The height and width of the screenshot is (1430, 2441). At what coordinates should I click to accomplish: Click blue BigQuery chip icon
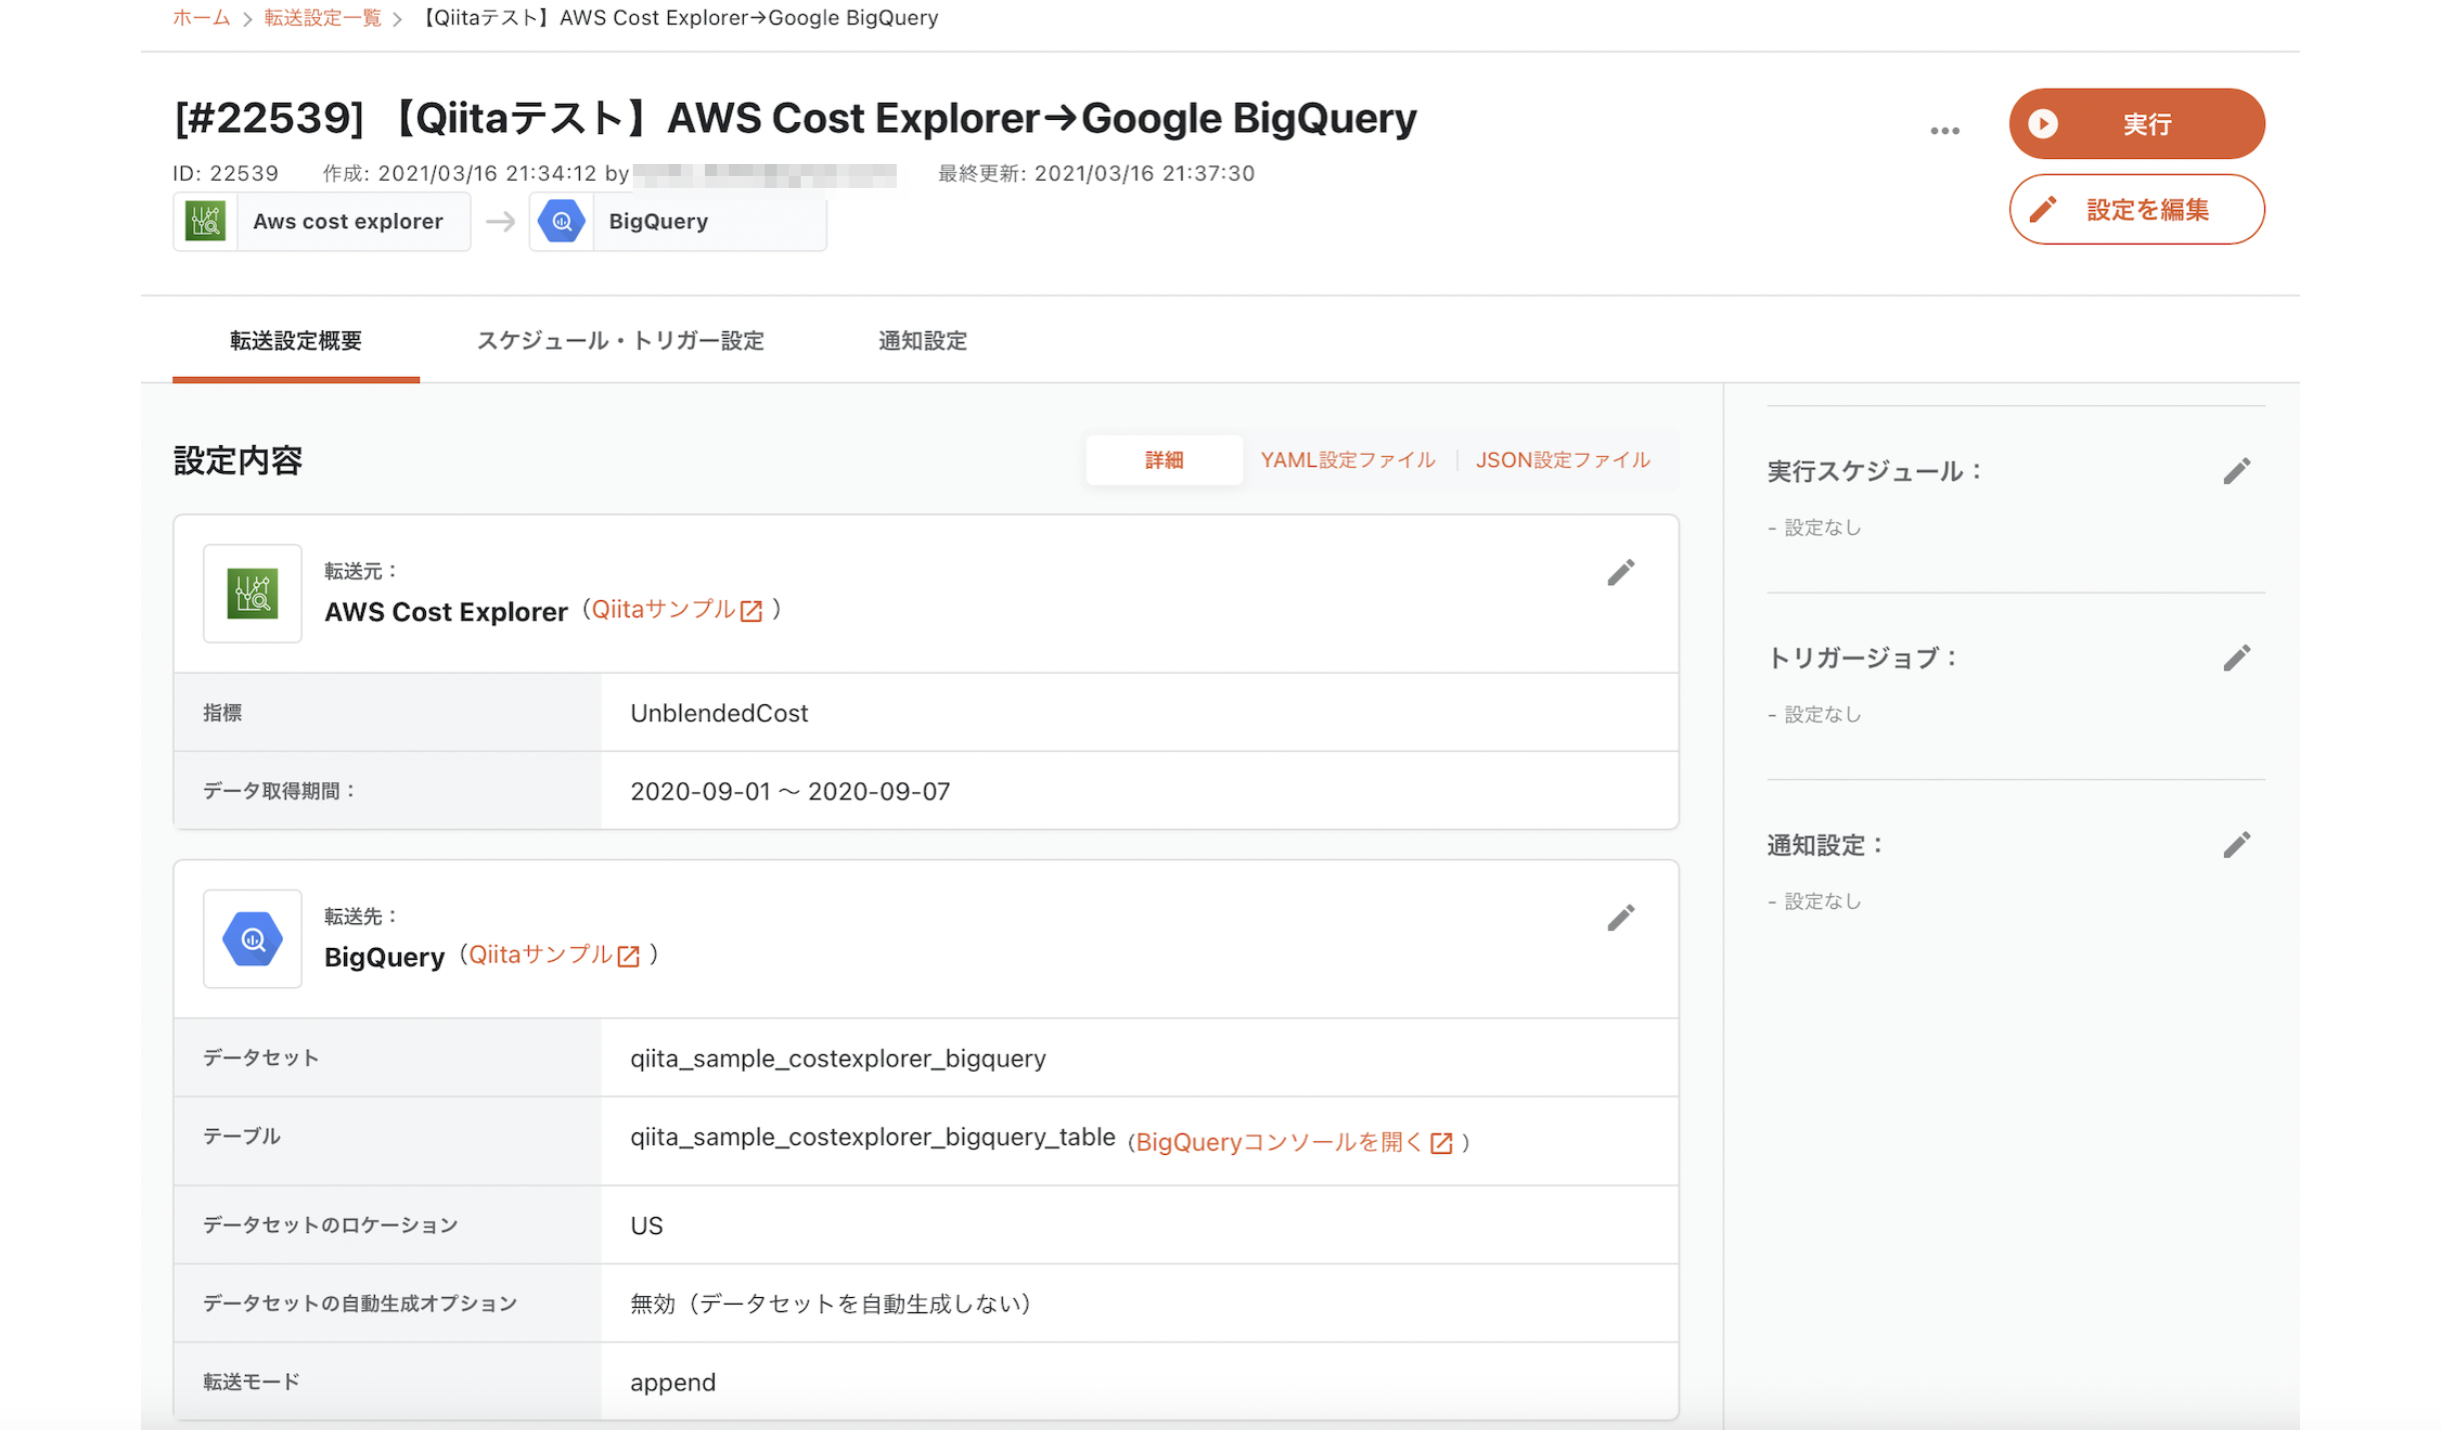pos(561,221)
